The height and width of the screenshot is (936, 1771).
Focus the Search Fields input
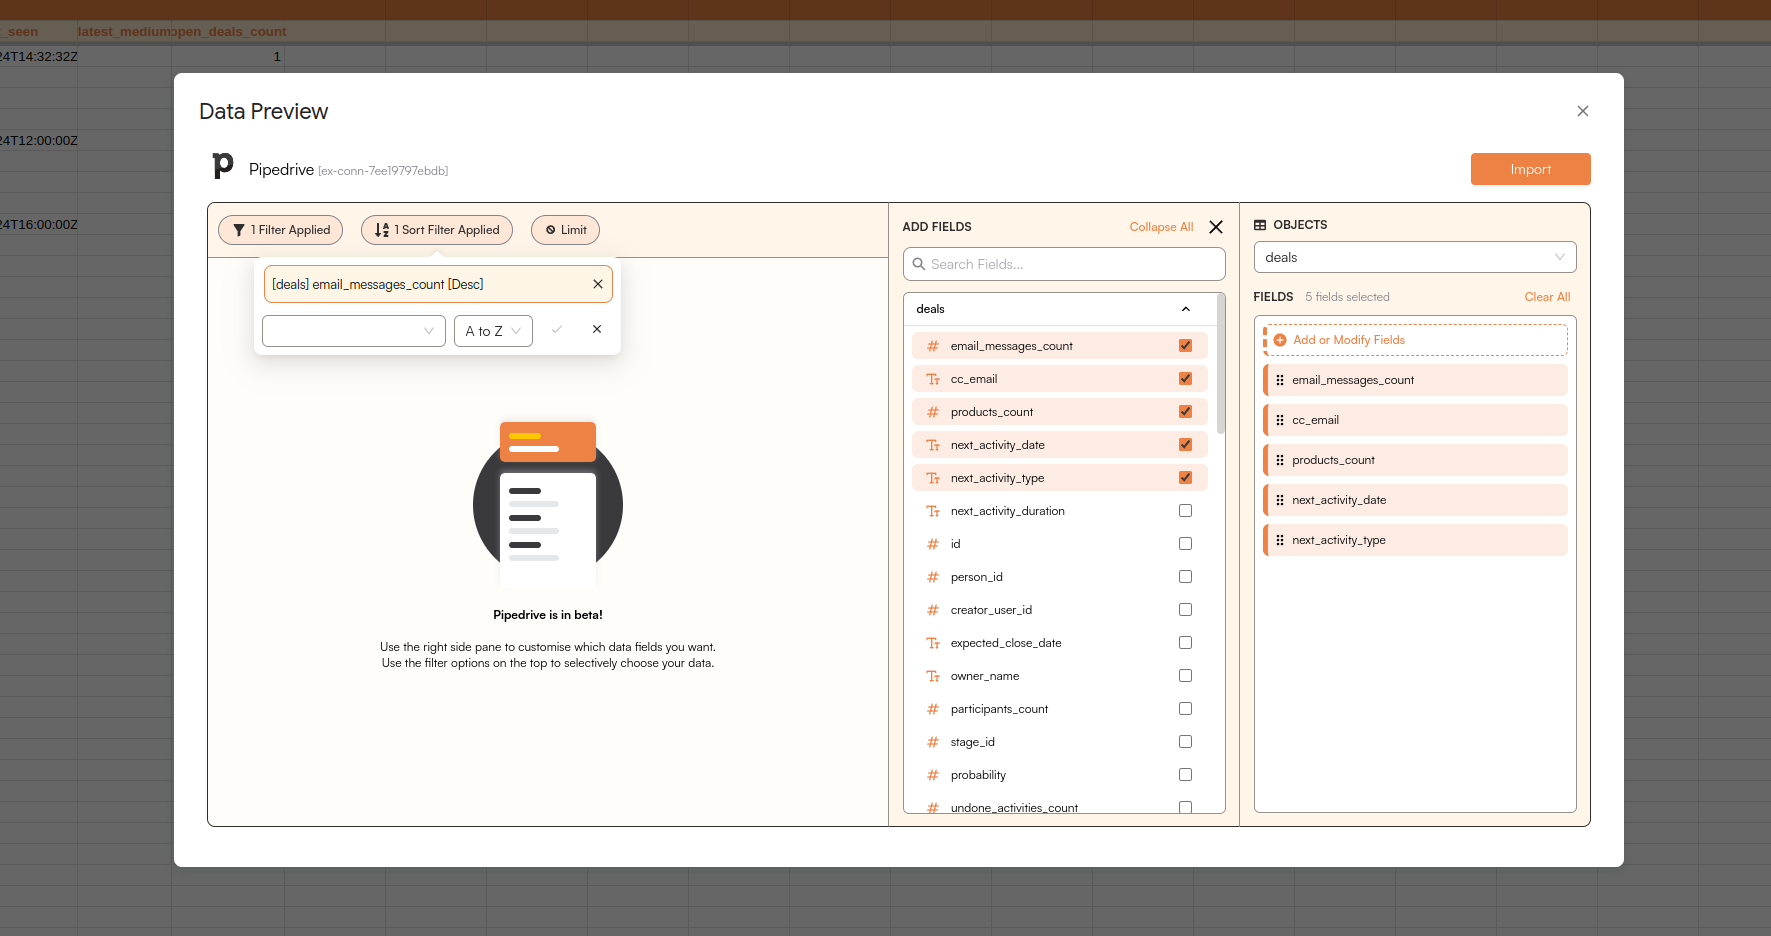click(1064, 264)
